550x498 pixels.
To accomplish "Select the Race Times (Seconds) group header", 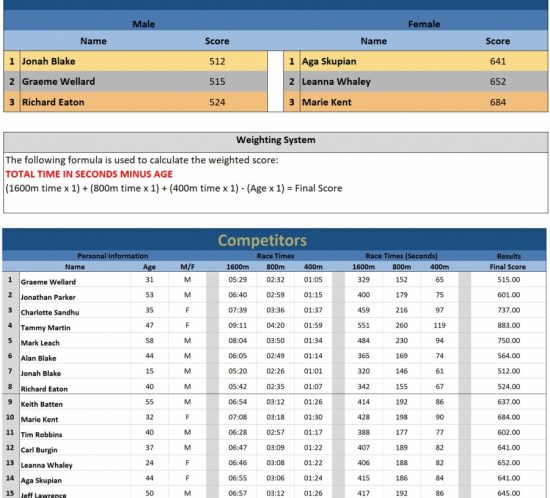I will [401, 256].
